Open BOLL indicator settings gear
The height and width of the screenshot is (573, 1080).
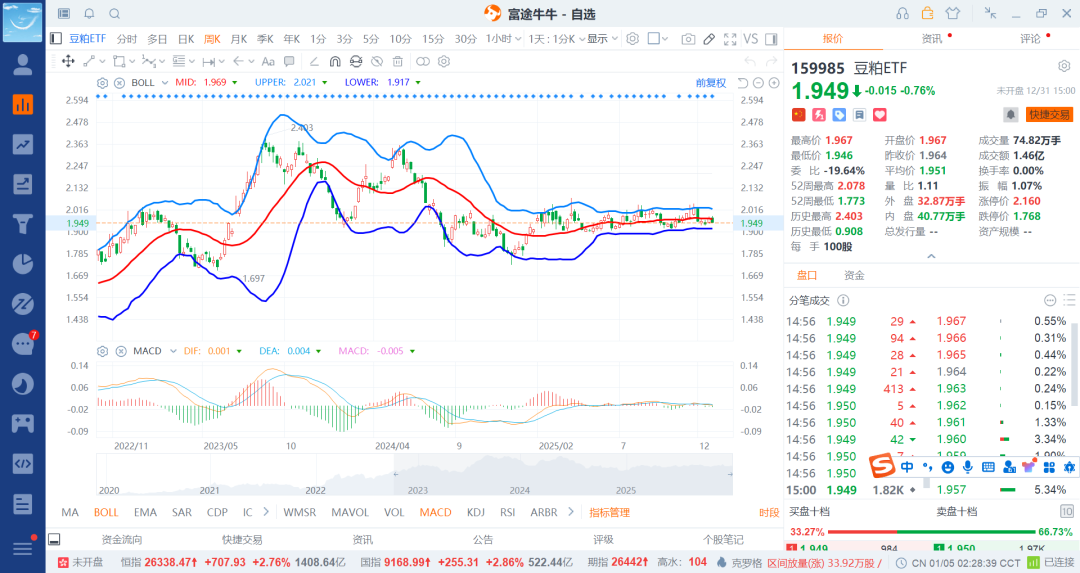tap(103, 83)
